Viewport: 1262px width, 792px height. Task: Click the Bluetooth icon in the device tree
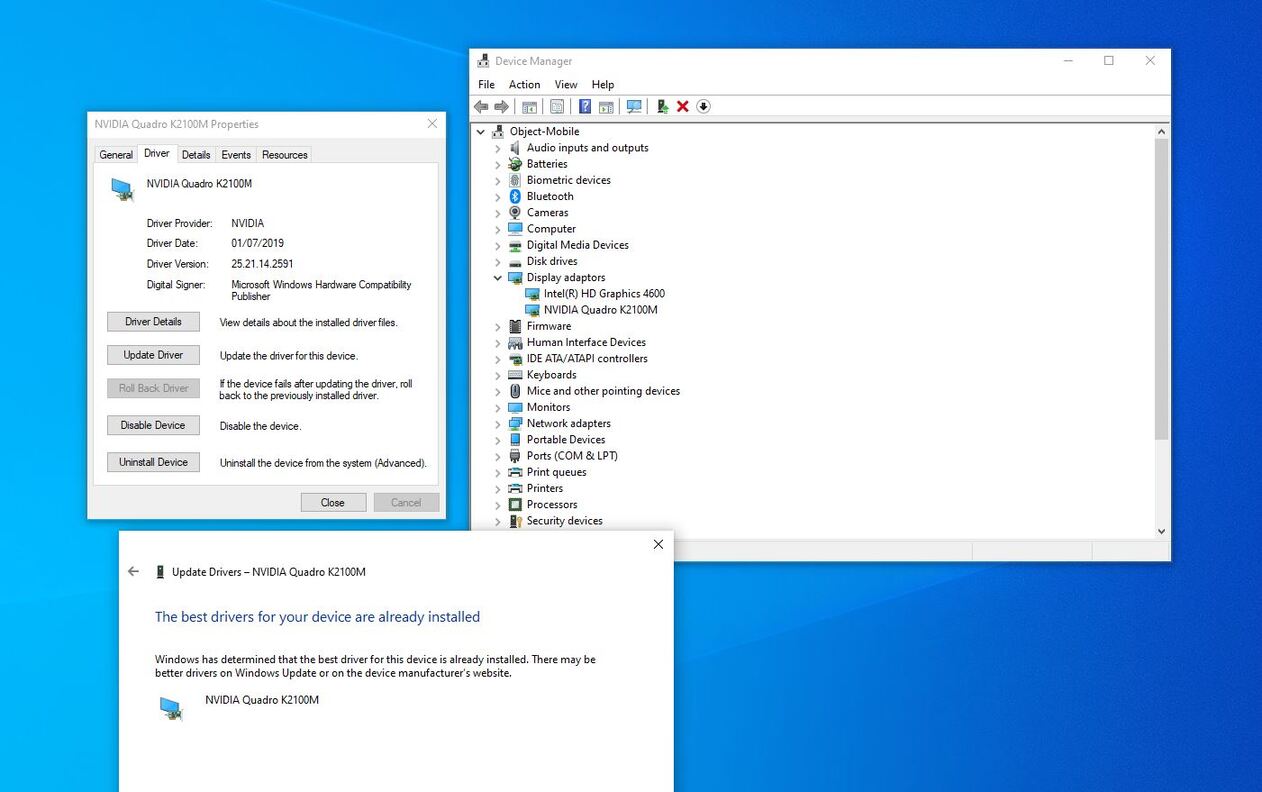pos(515,196)
